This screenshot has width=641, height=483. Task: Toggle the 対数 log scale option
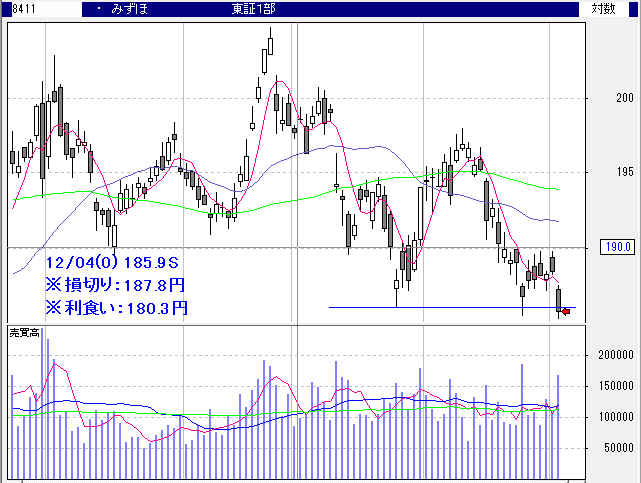click(602, 9)
